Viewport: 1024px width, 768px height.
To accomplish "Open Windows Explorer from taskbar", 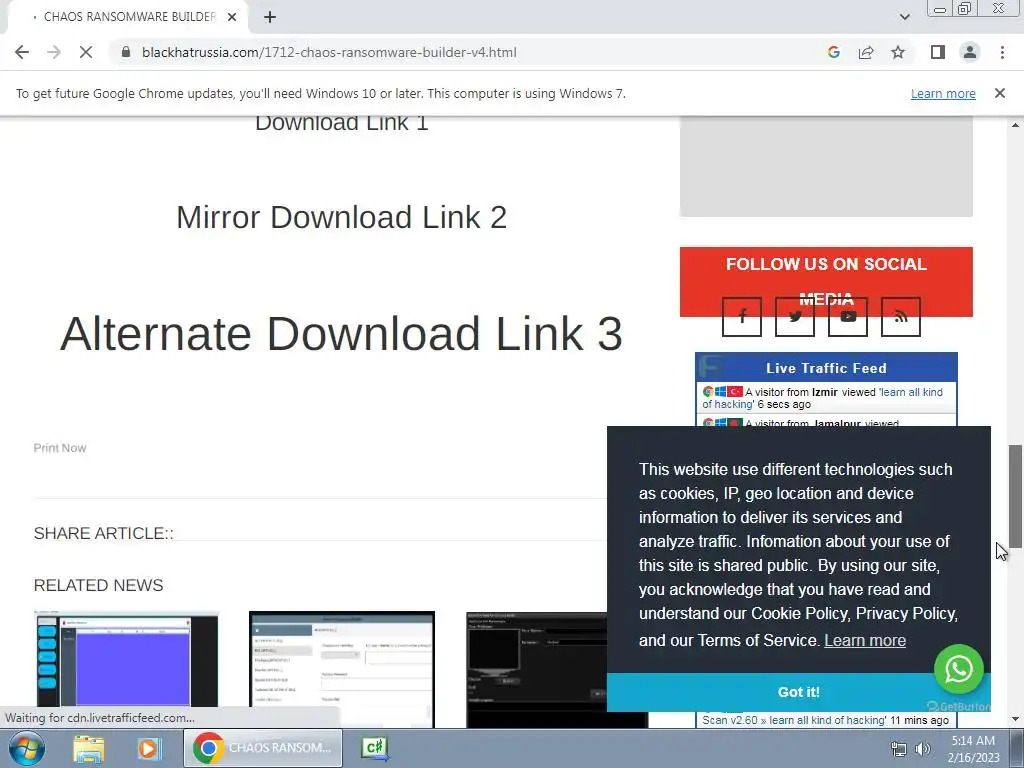I will 89,748.
